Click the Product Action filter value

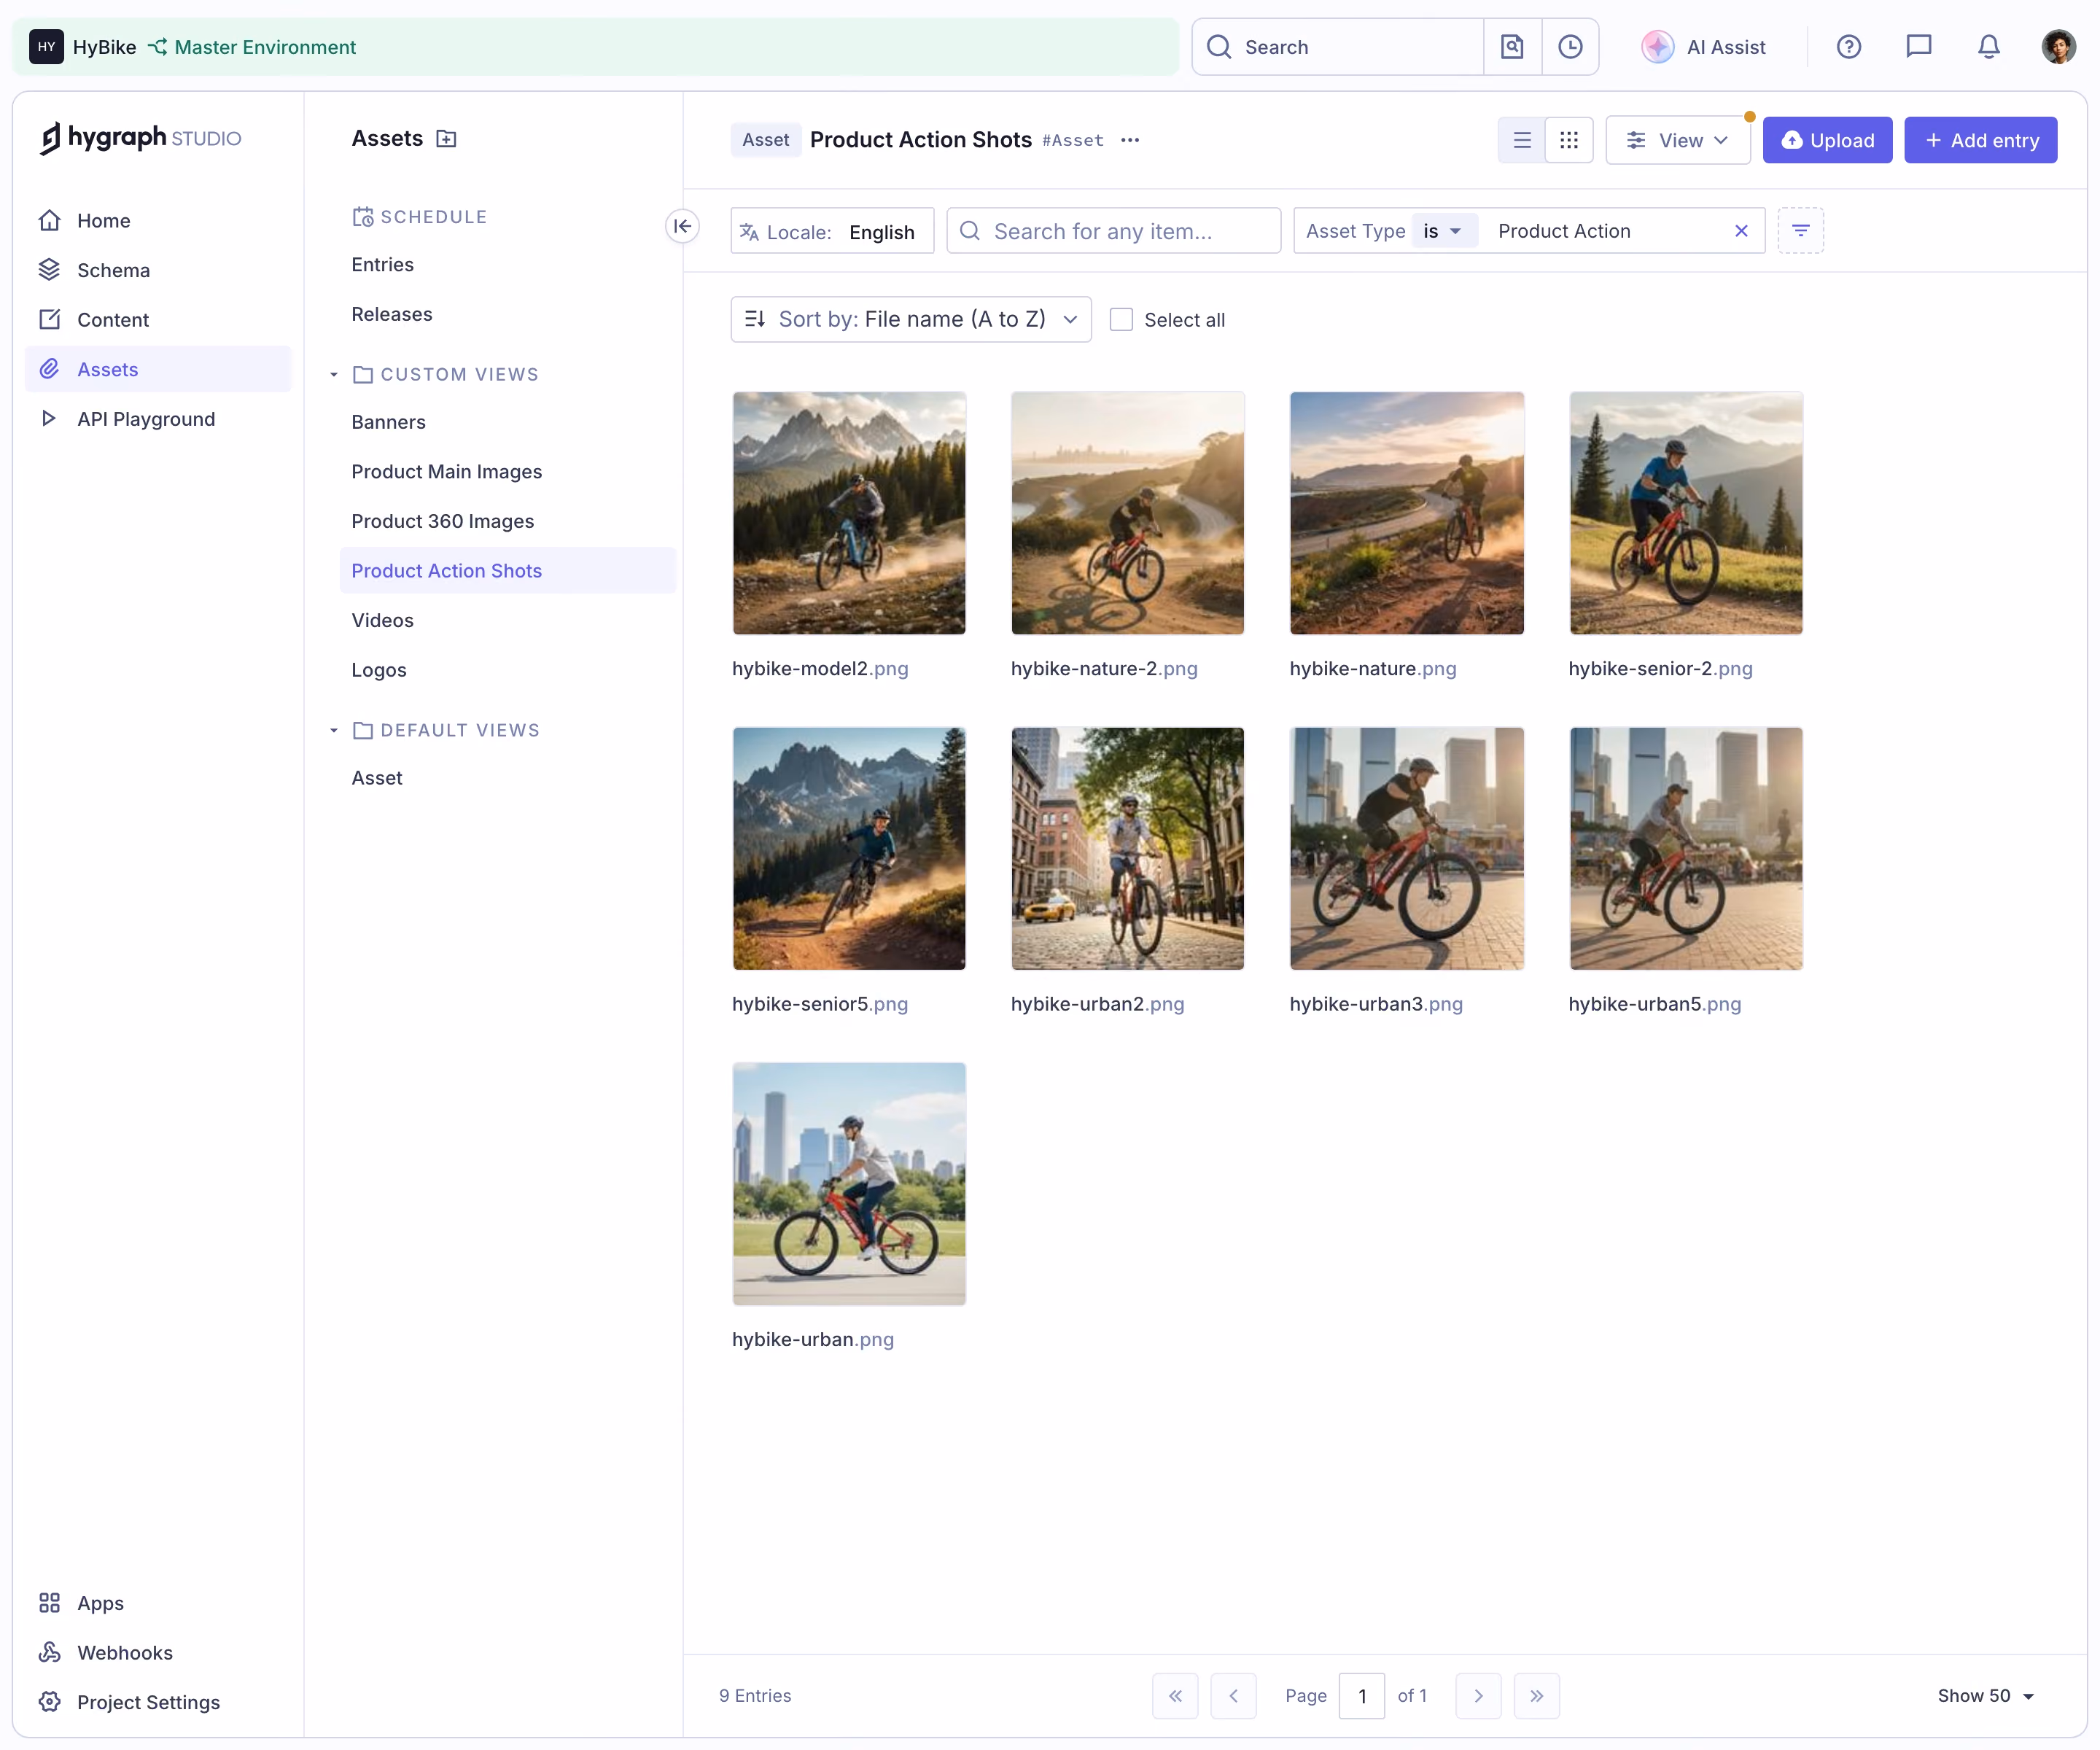pyautogui.click(x=1563, y=231)
